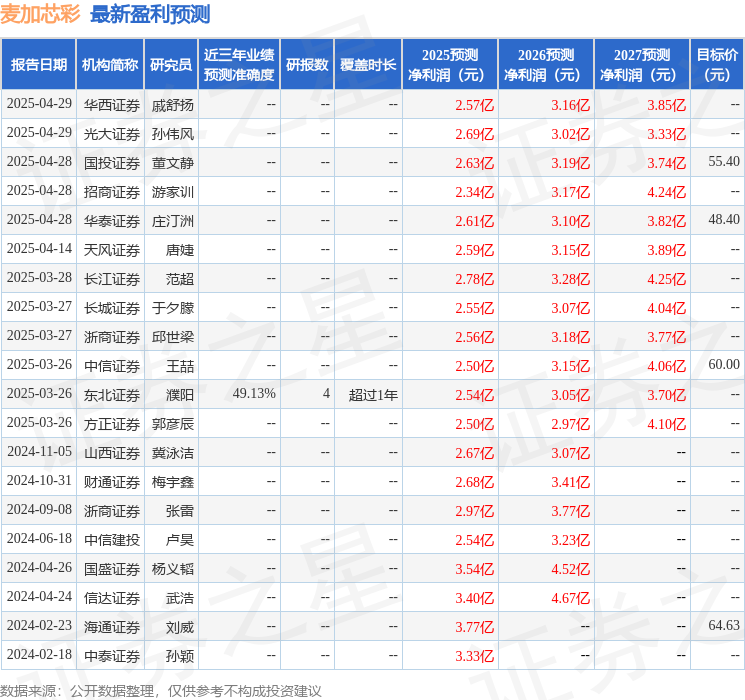Select the 天风证券 institution cell
This screenshot has height=700, width=745.
(112, 250)
